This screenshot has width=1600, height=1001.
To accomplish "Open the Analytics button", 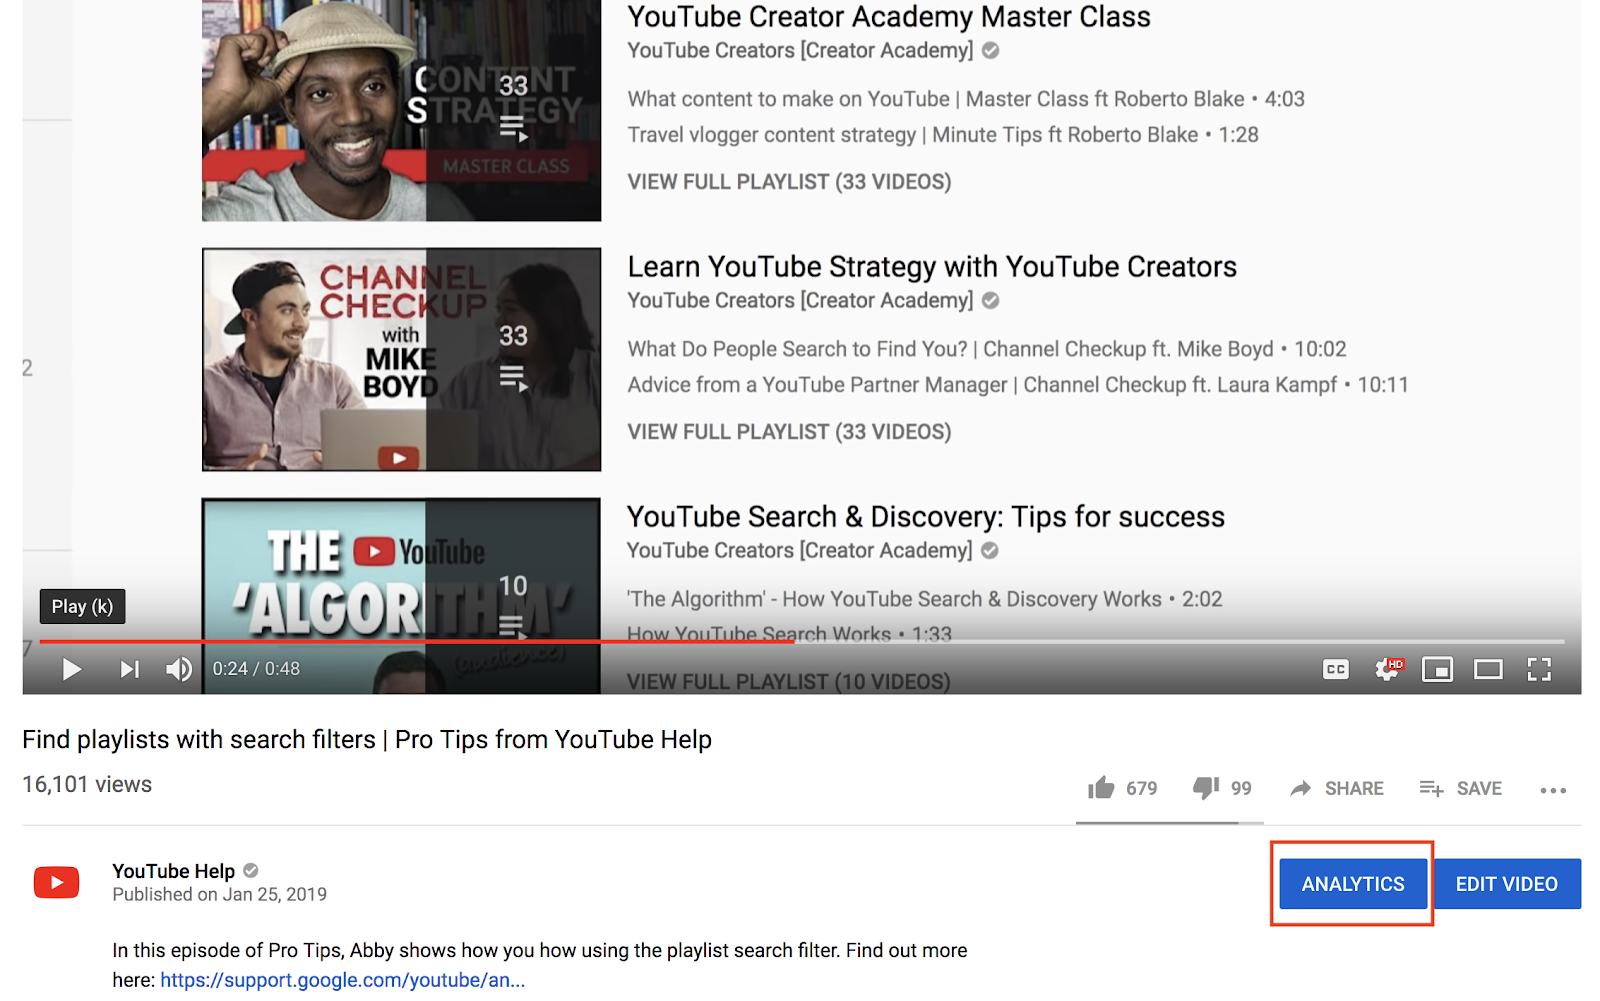I will pyautogui.click(x=1353, y=884).
